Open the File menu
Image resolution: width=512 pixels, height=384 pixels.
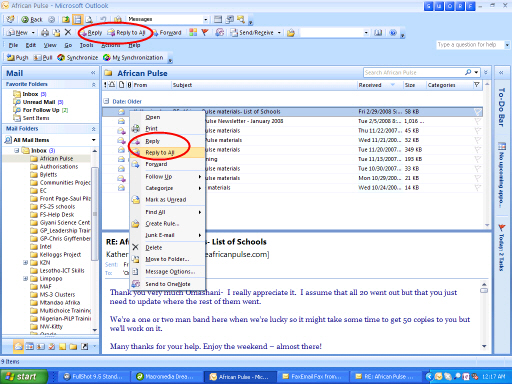[x=13, y=45]
